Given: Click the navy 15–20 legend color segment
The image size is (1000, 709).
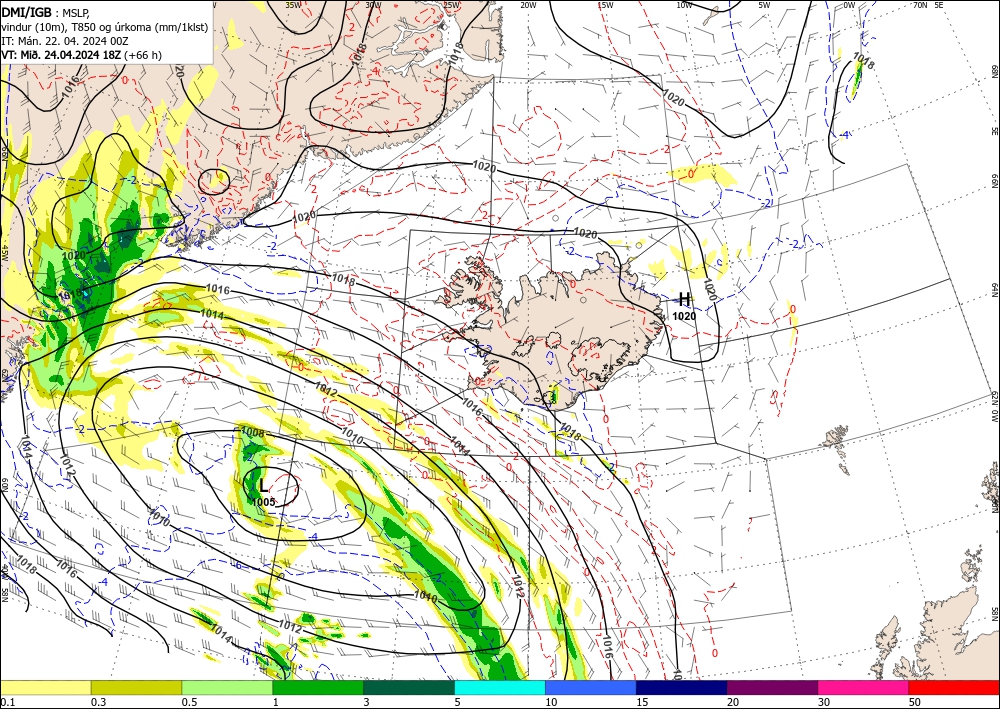Looking at the screenshot, I should [682, 687].
